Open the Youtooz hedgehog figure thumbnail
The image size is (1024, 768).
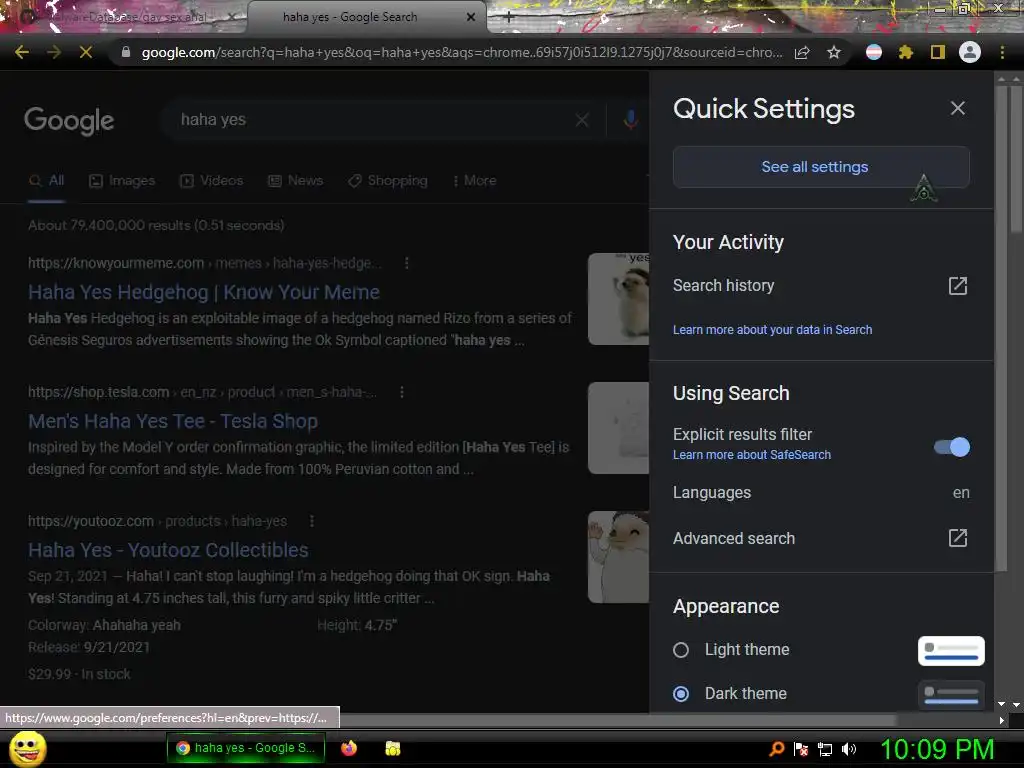pos(618,557)
